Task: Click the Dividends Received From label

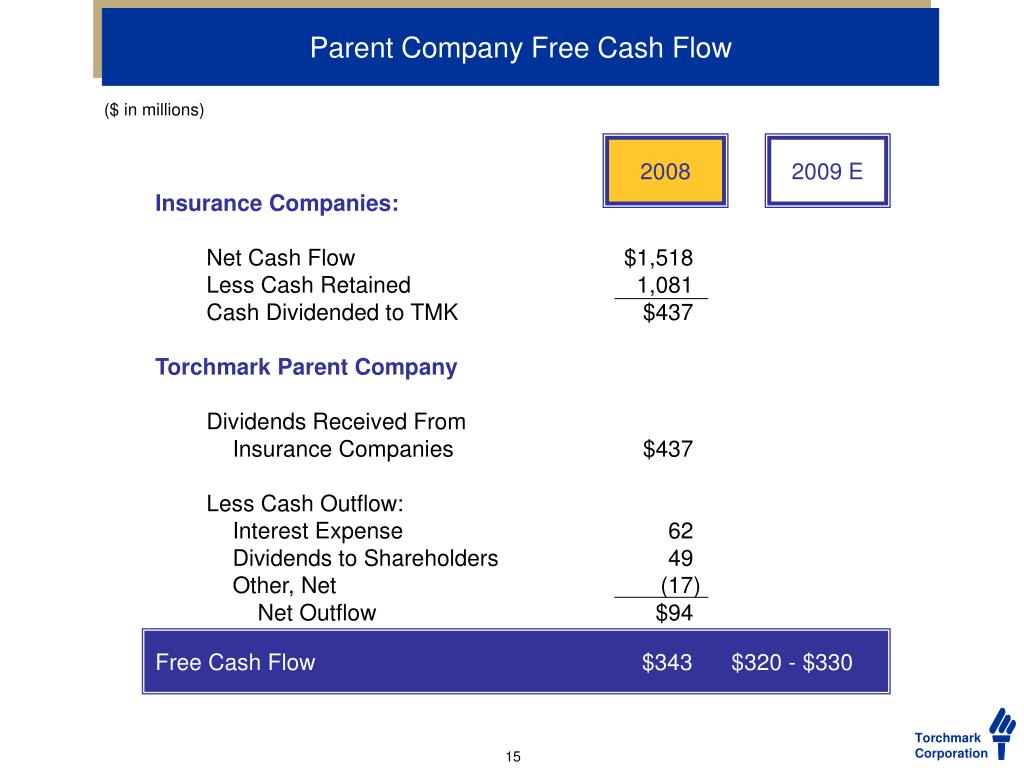Action: click(336, 422)
